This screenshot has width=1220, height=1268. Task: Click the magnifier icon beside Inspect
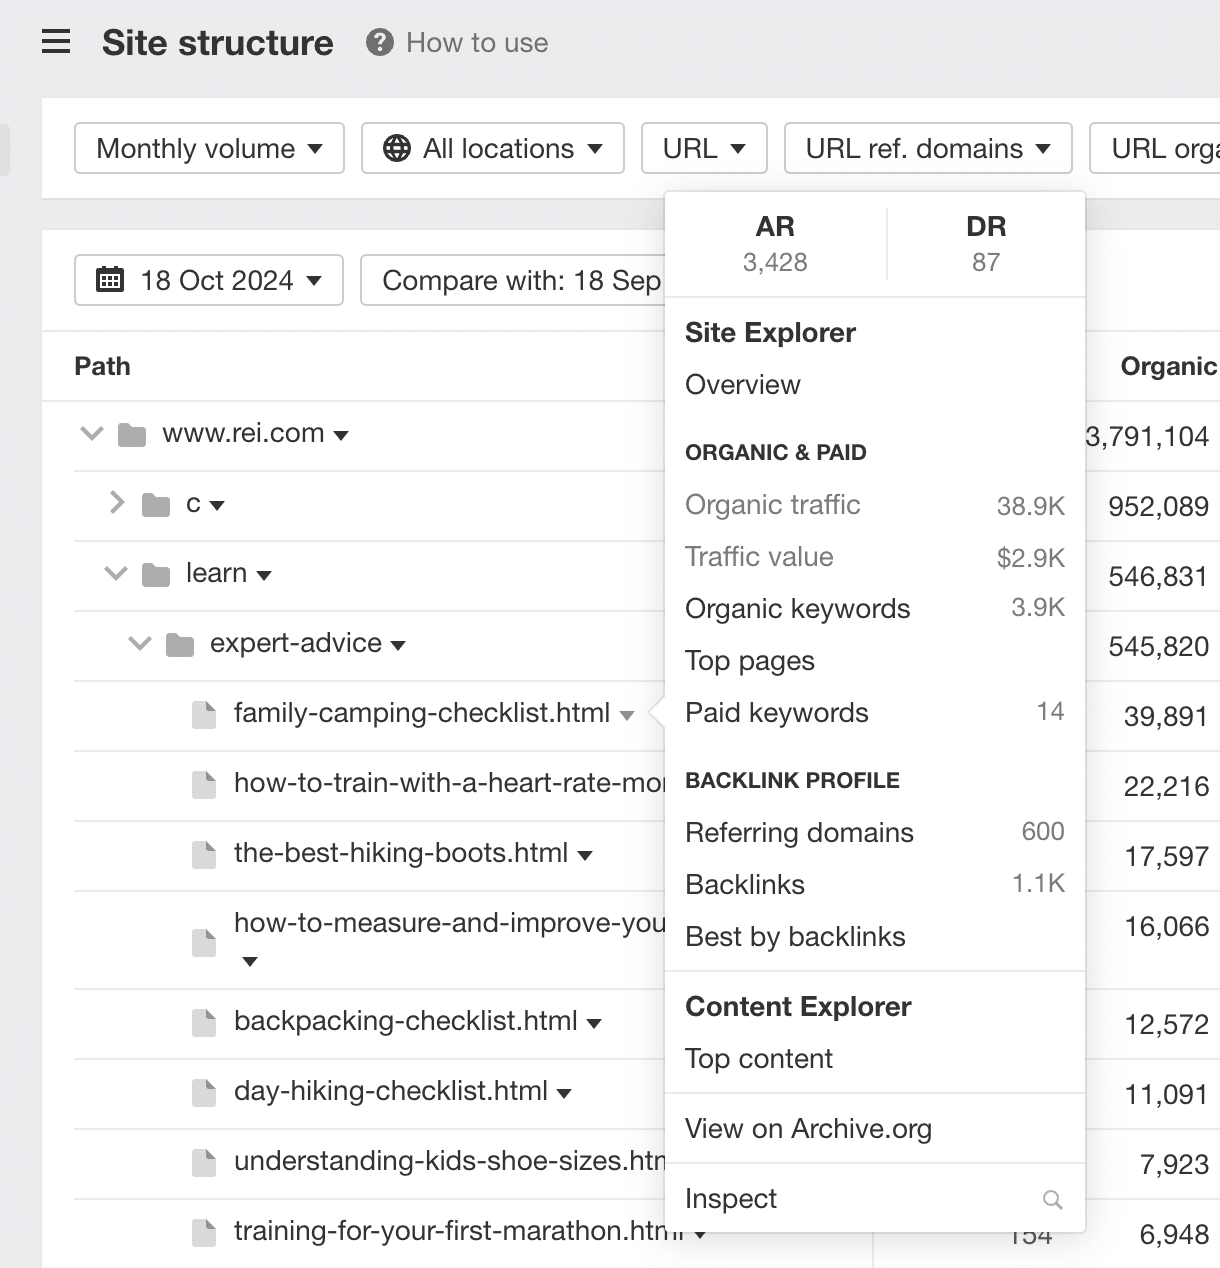1052,1199
